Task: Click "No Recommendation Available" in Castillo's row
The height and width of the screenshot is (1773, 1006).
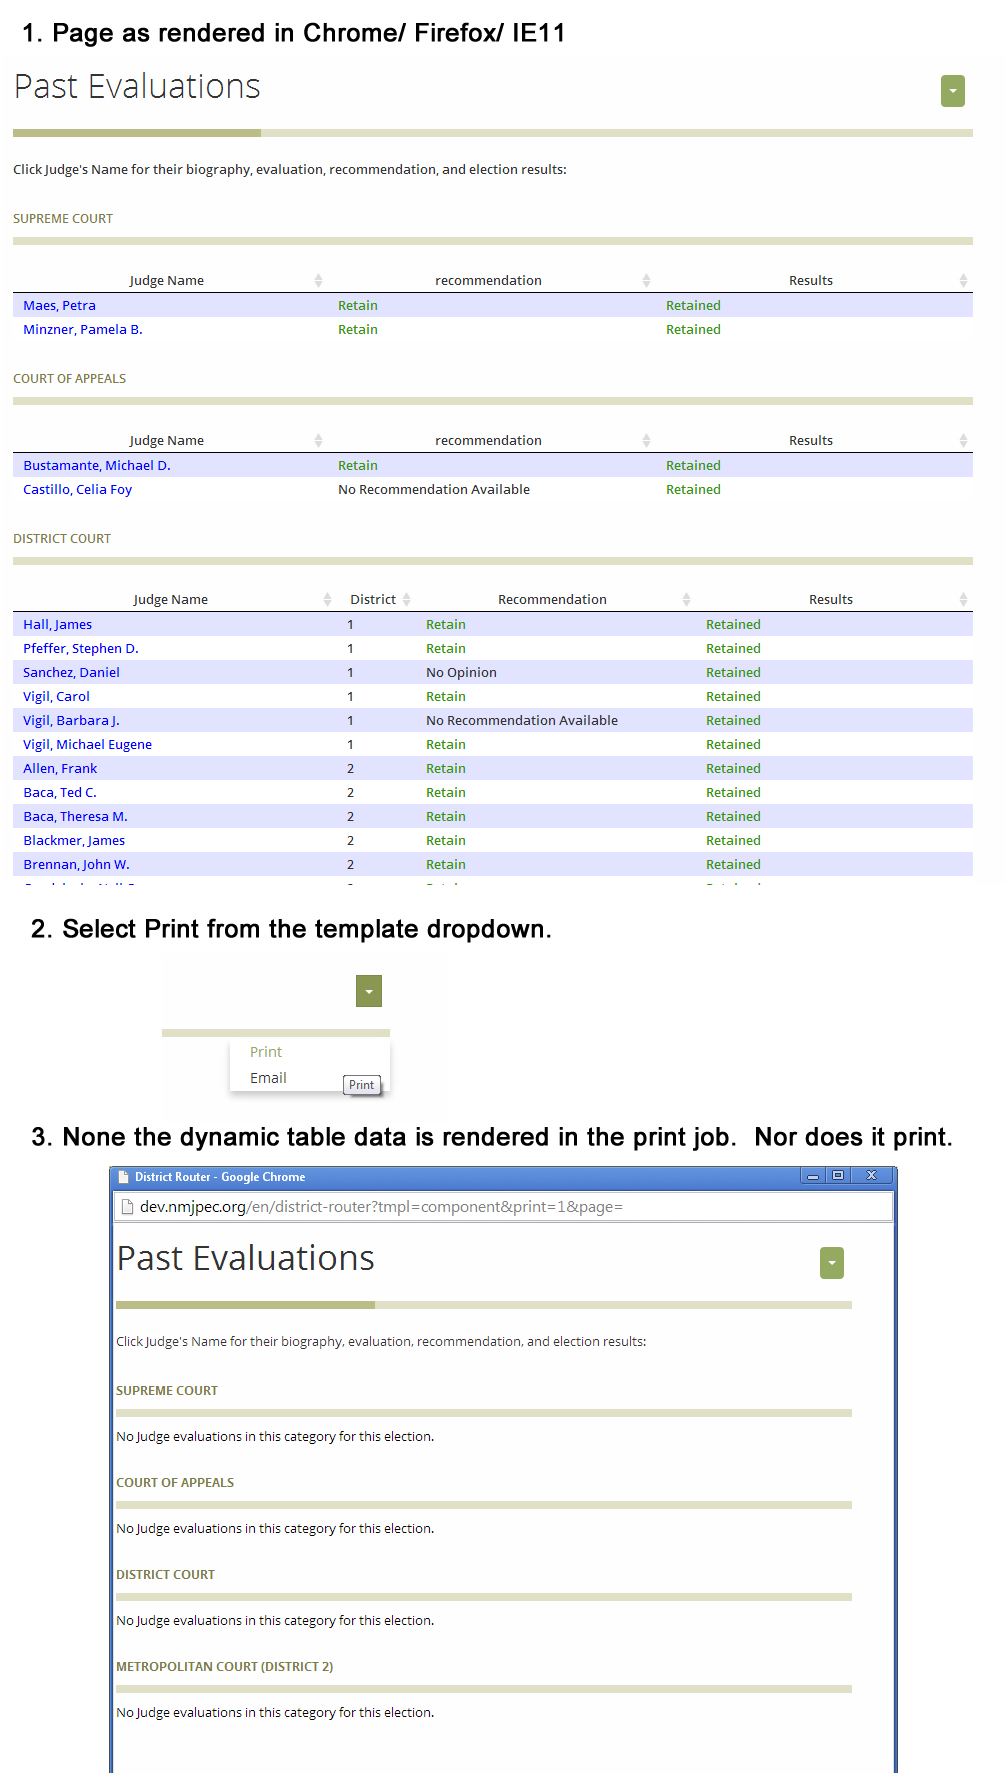Action: click(434, 489)
